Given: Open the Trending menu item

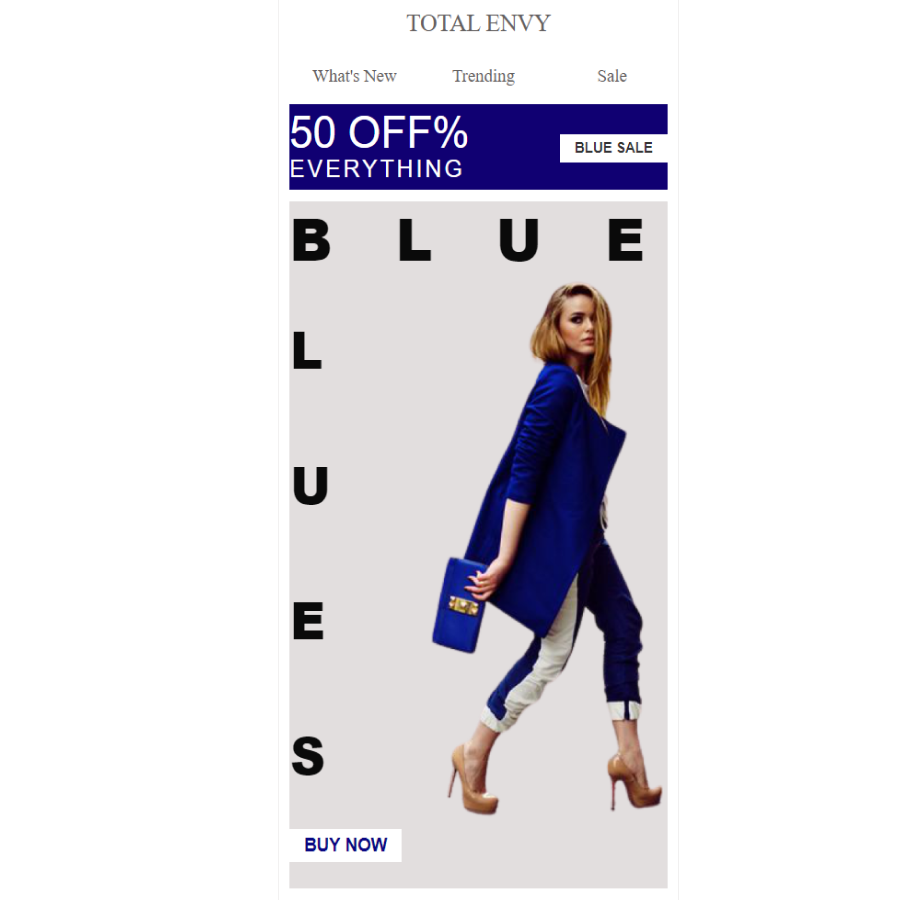Looking at the screenshot, I should (x=483, y=76).
